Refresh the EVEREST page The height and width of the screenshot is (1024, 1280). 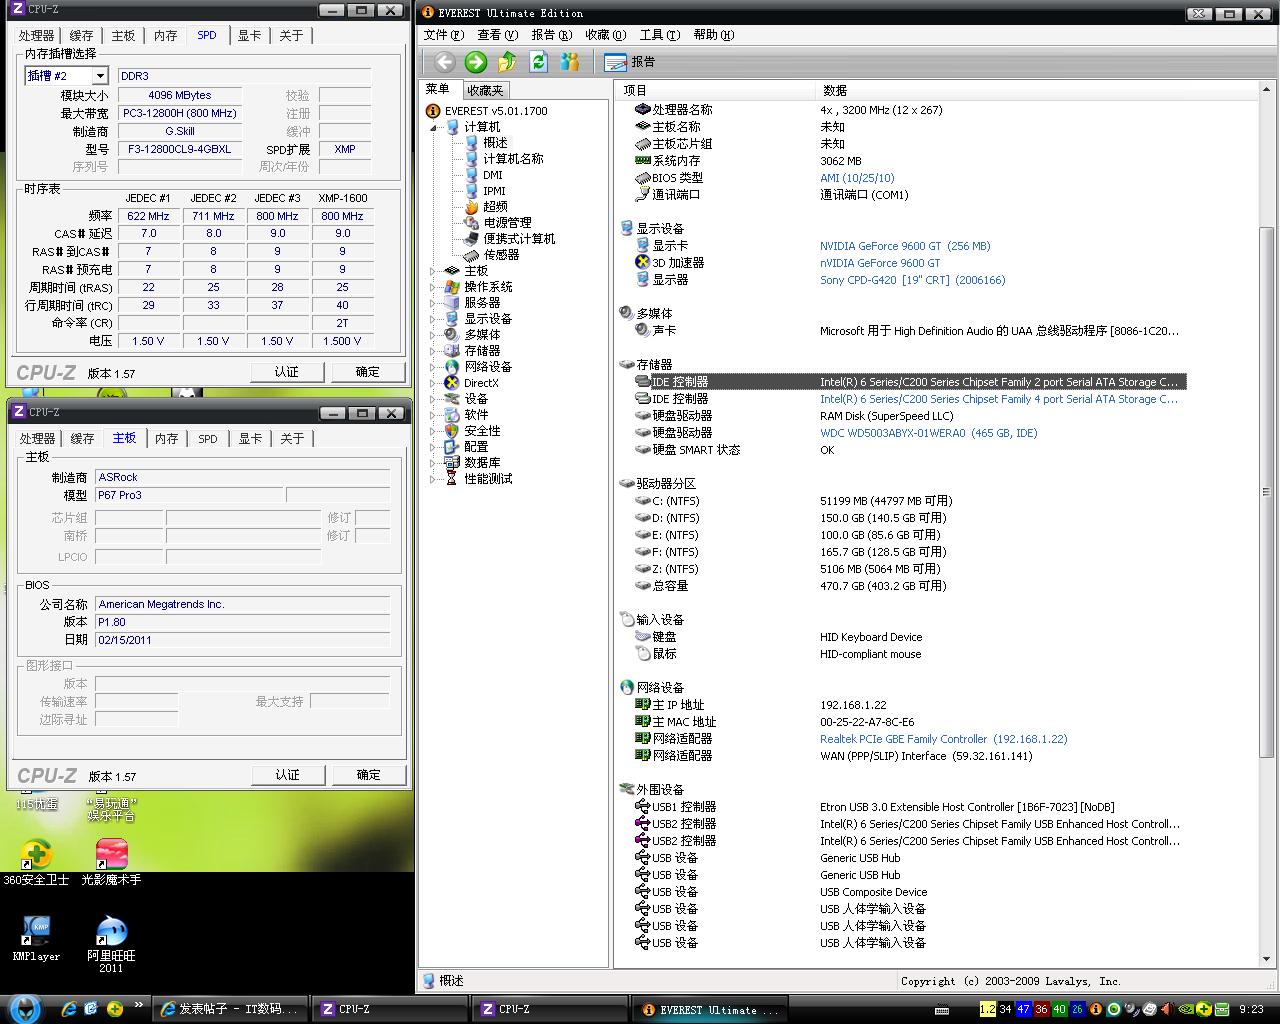coord(538,62)
